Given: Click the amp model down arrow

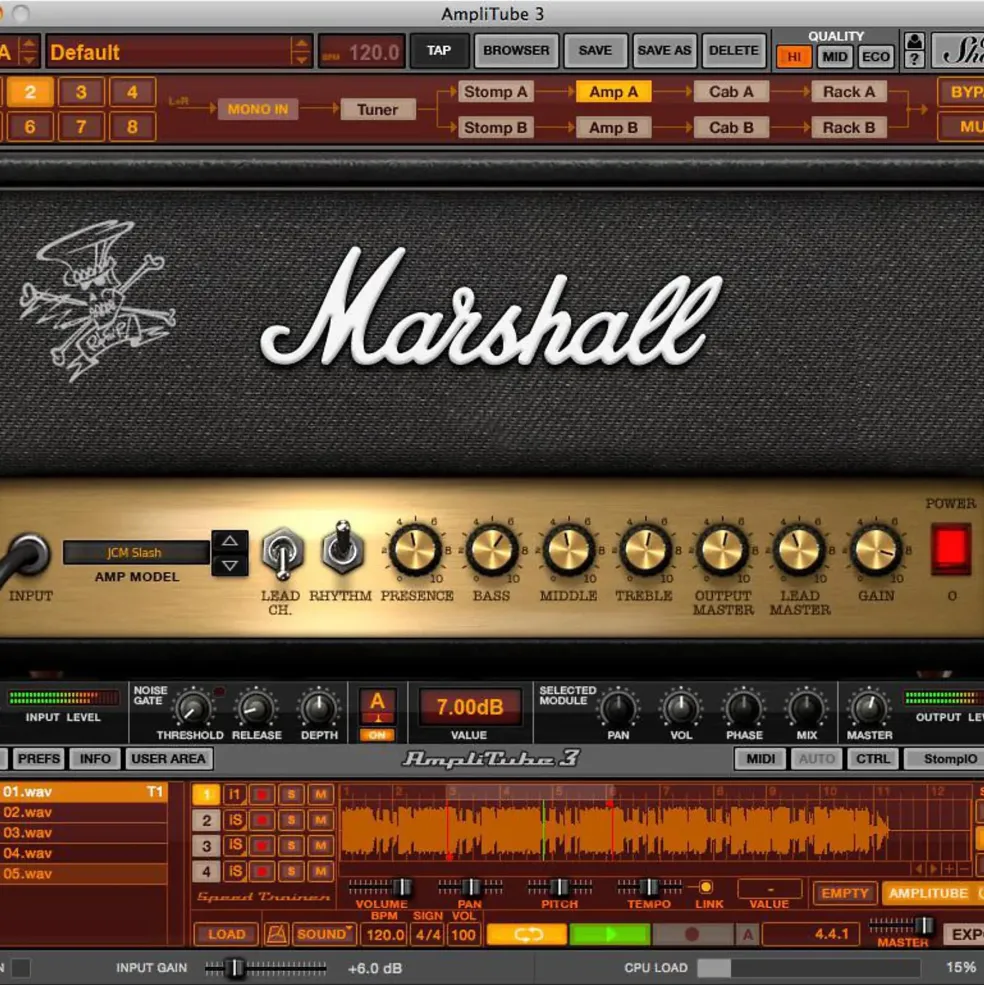Looking at the screenshot, I should [230, 565].
